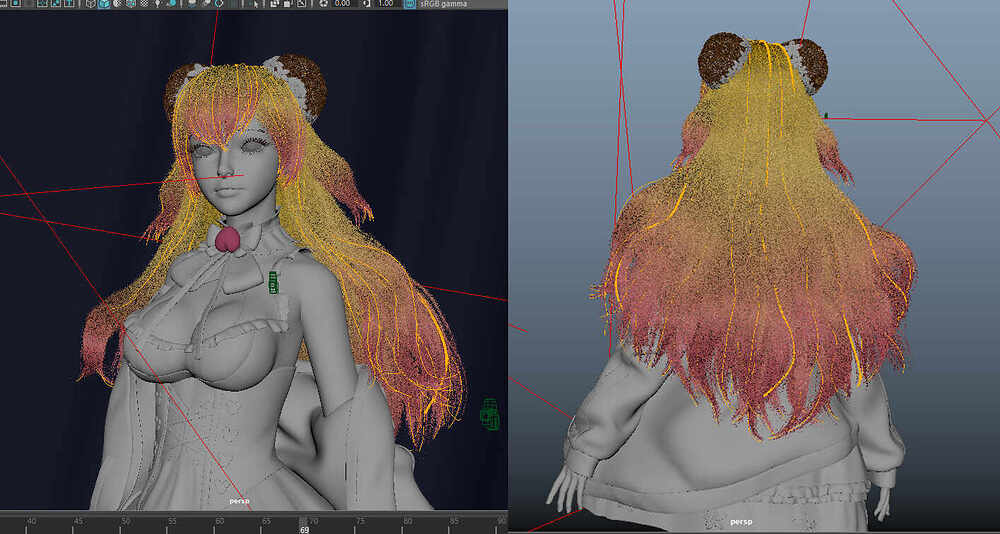This screenshot has width=1000, height=534.
Task: Click frame 75 on the timeline
Action: click(360, 521)
